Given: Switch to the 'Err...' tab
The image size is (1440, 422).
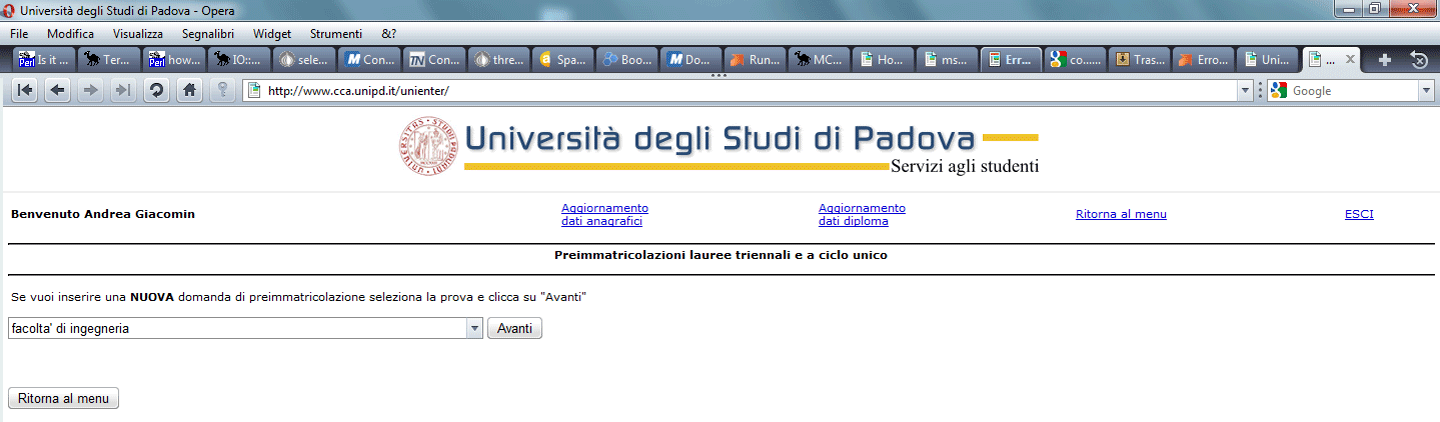Looking at the screenshot, I should coord(1012,60).
